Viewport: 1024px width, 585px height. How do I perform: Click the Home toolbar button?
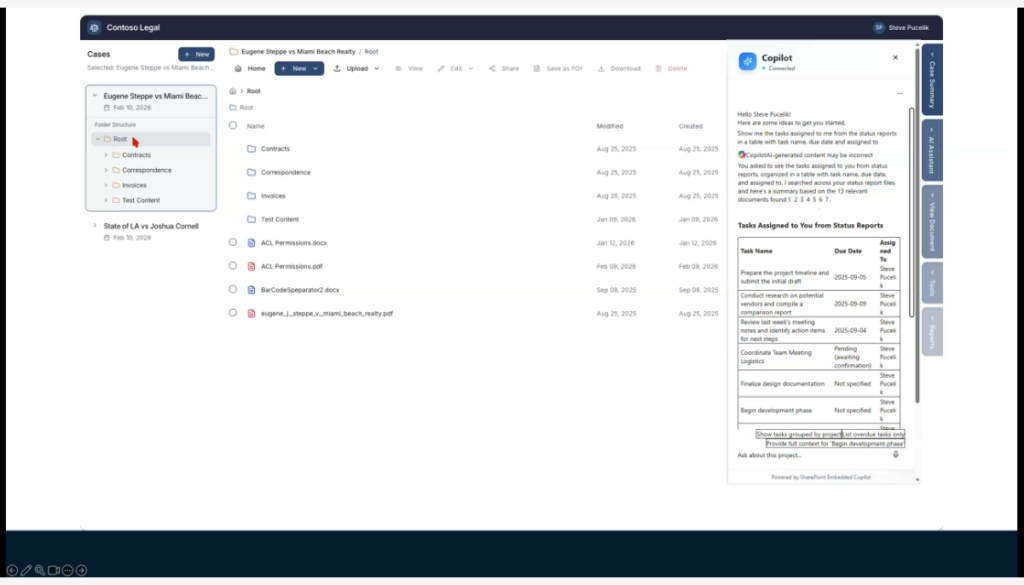pos(250,69)
